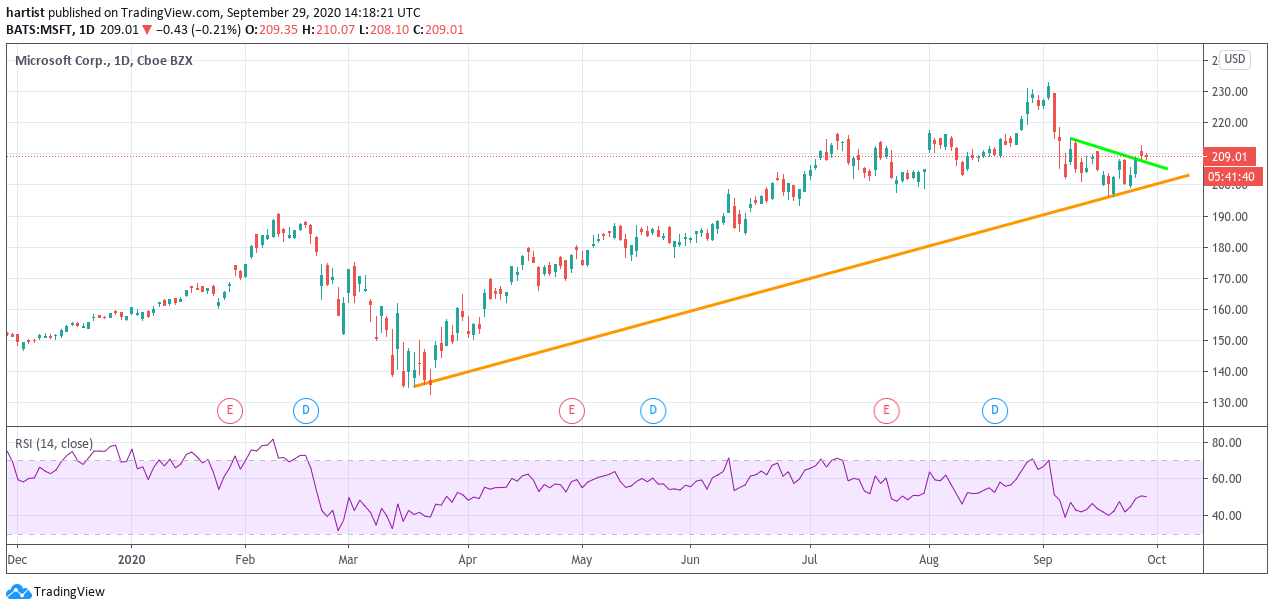1274x610 pixels.
Task: Select the dividend D marker in mid-August
Action: (995, 409)
